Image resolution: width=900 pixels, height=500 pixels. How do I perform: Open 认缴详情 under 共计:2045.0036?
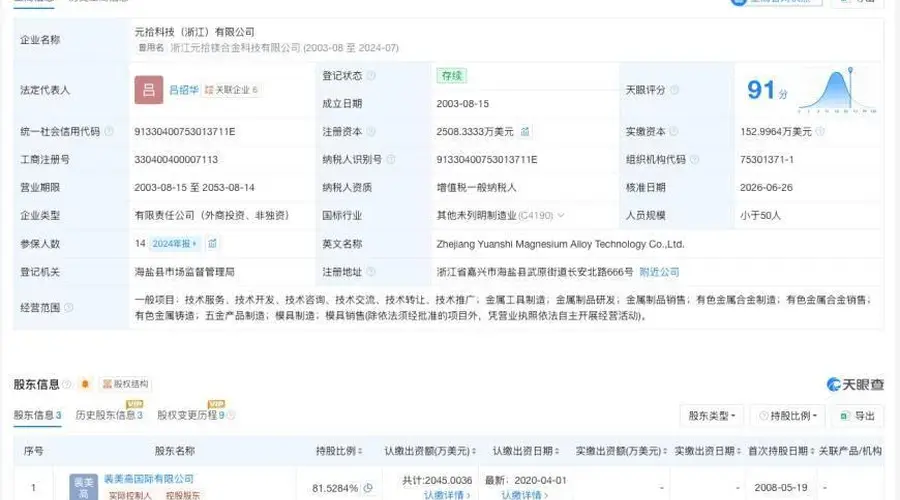[x=447, y=495]
